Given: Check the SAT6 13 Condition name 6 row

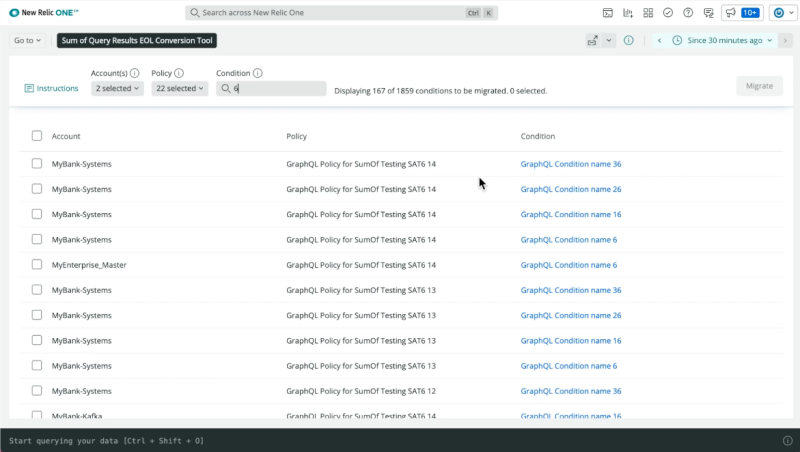Looking at the screenshot, I should coord(37,365).
